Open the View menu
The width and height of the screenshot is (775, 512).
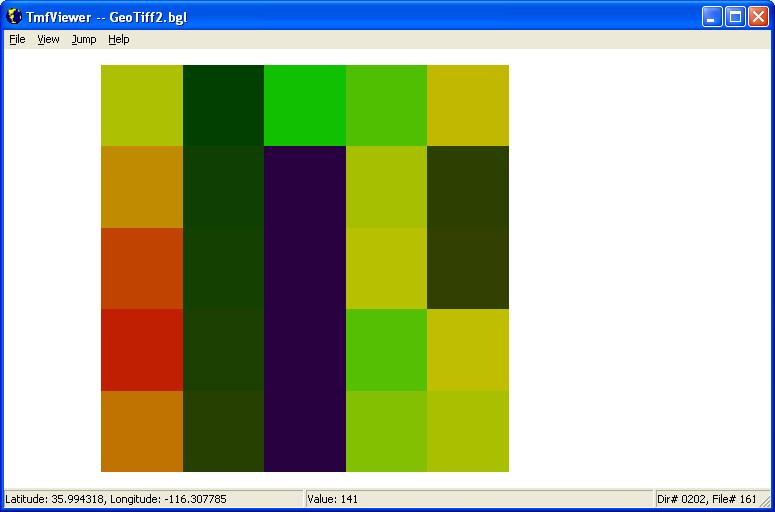click(x=48, y=40)
